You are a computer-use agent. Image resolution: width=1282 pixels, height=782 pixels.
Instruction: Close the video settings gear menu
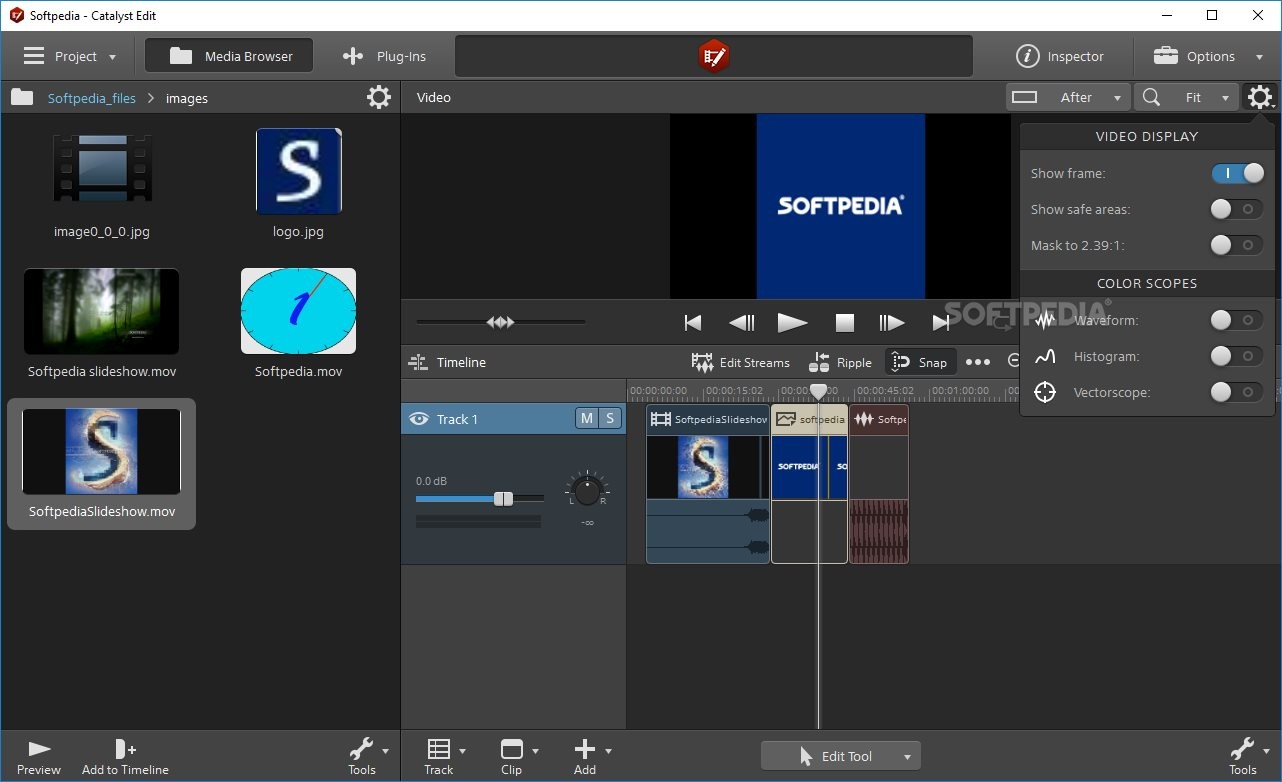1260,97
